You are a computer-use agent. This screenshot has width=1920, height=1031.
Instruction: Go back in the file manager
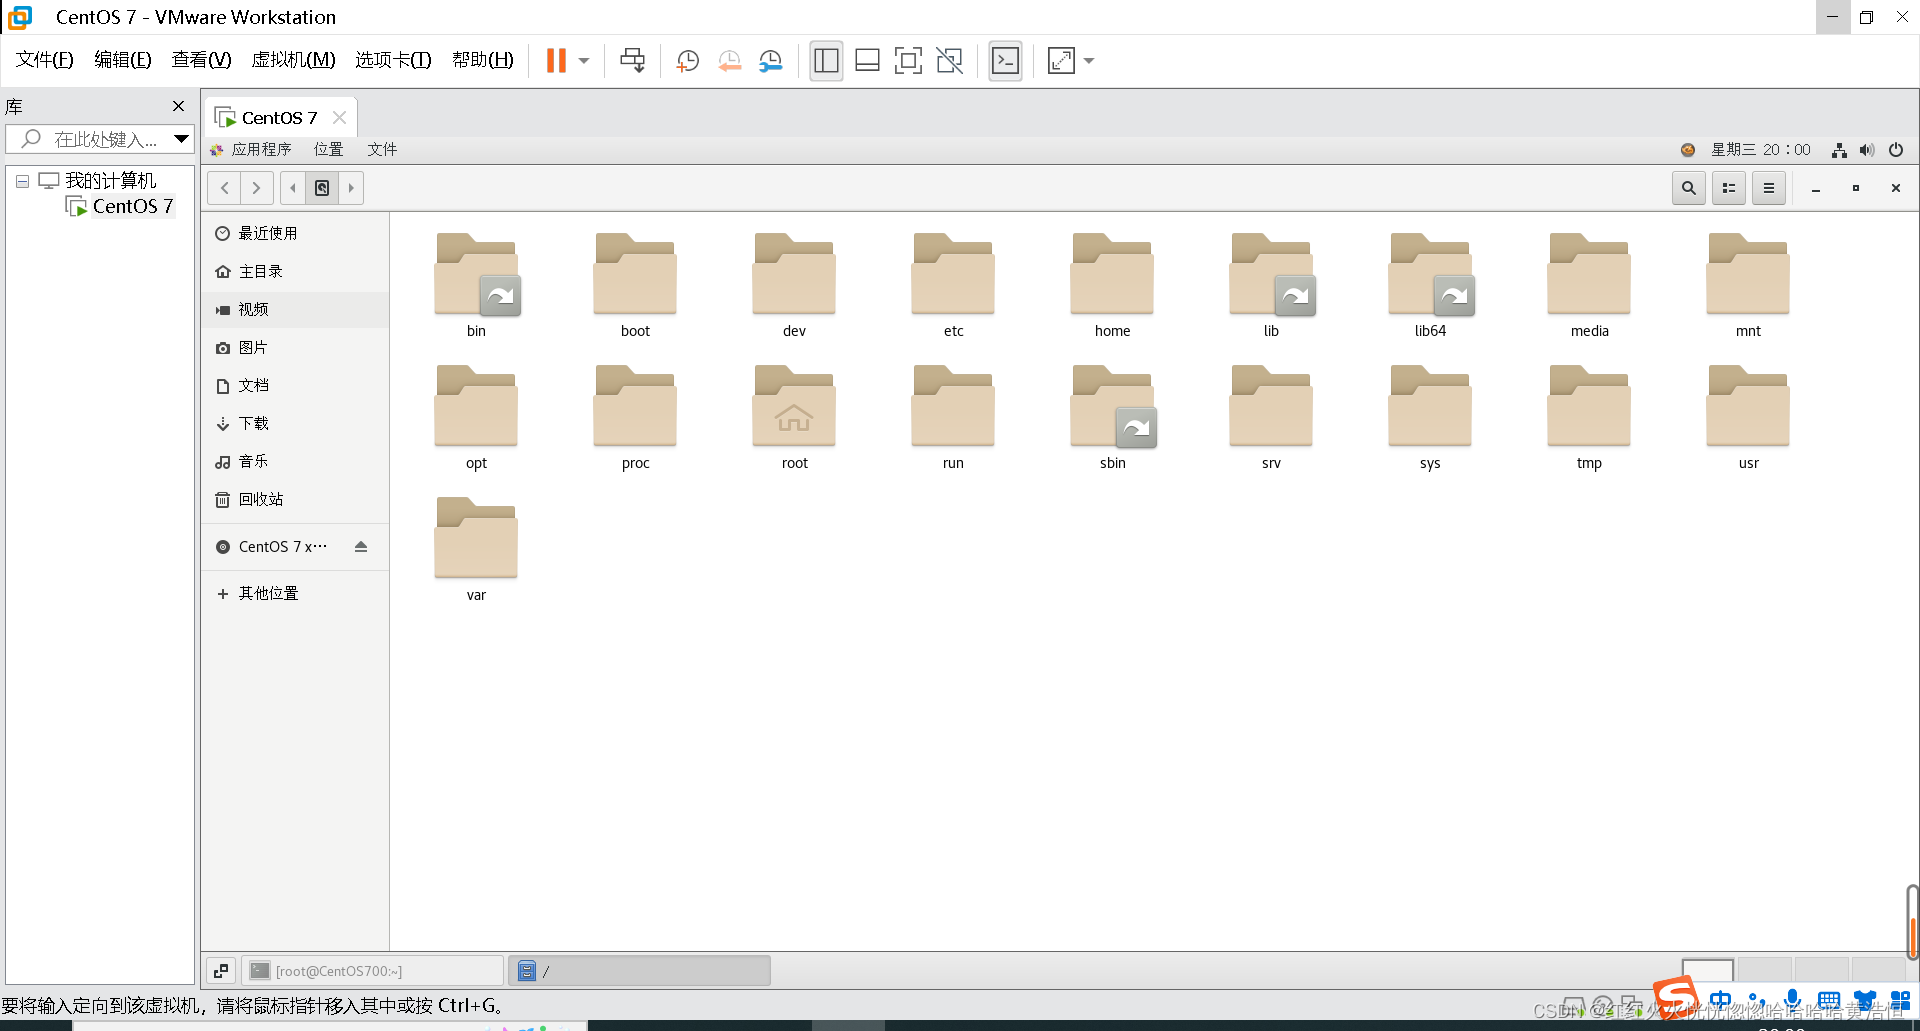coord(225,188)
